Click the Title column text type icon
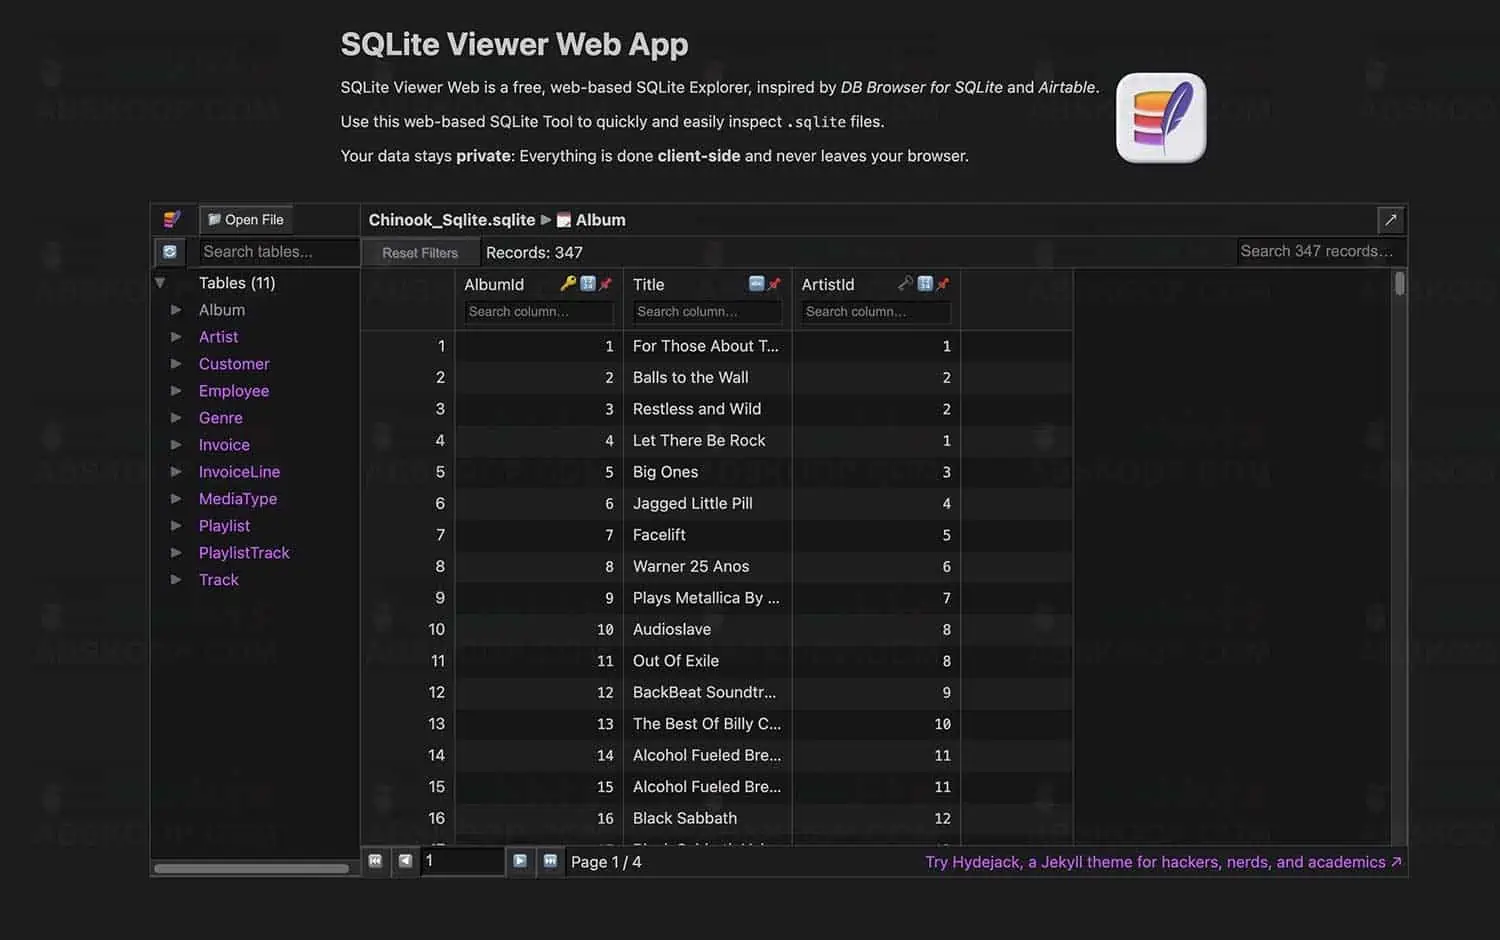This screenshot has height=940, width=1500. (x=756, y=284)
